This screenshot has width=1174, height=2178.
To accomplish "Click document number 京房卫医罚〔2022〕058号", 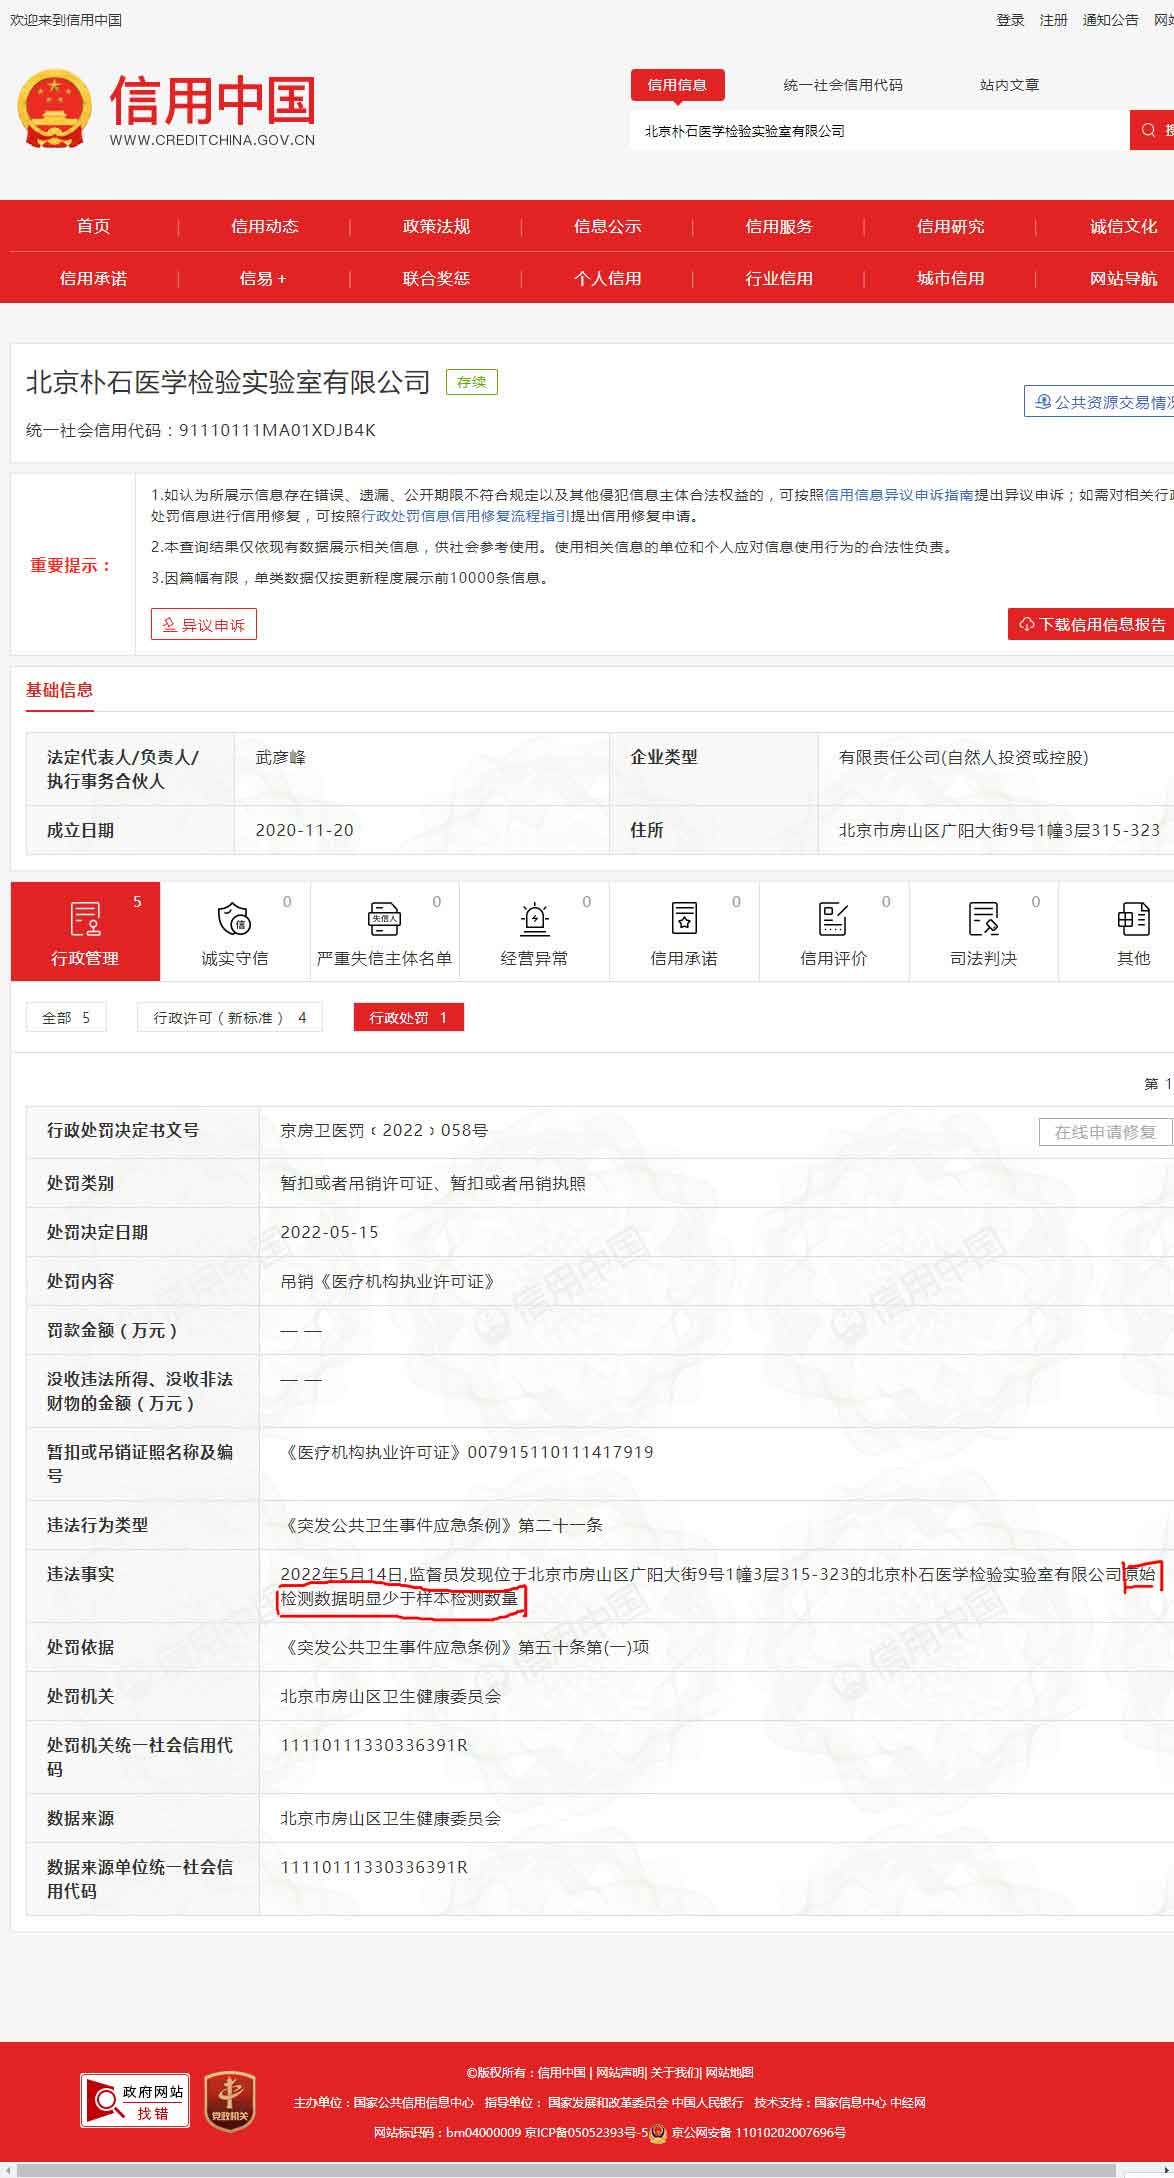I will 384,1130.
